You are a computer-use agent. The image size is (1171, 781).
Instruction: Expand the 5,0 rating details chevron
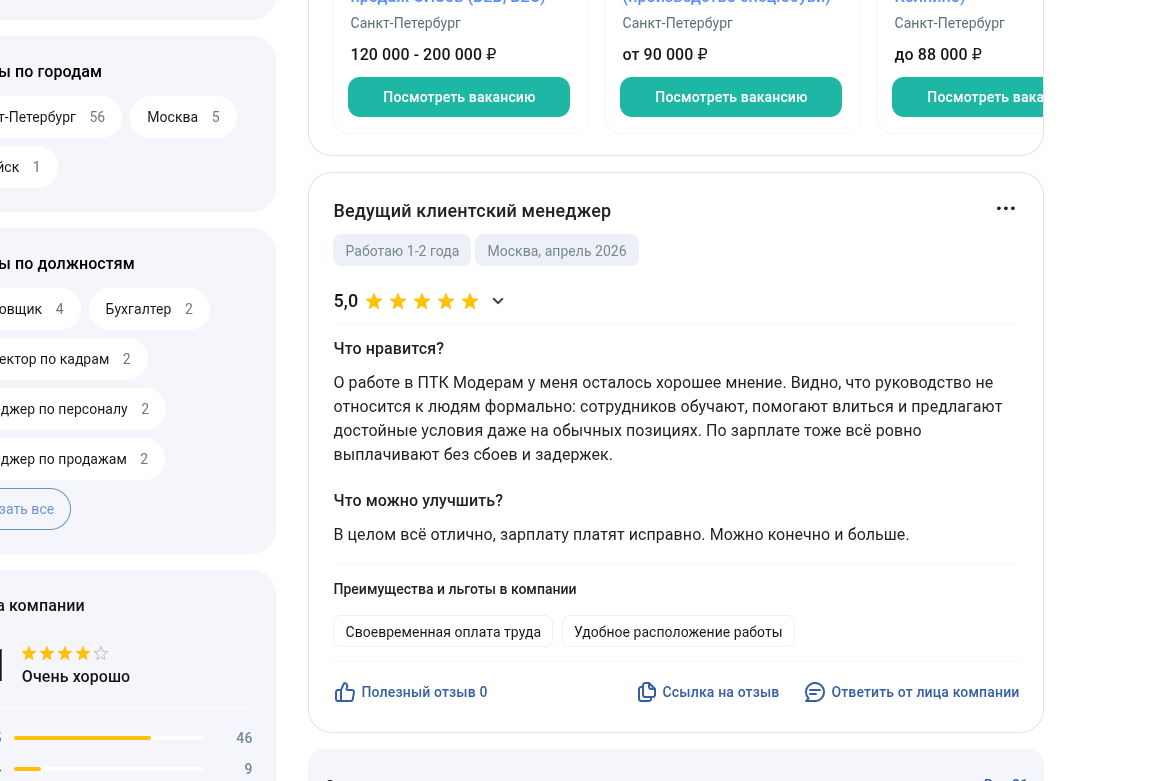click(498, 301)
